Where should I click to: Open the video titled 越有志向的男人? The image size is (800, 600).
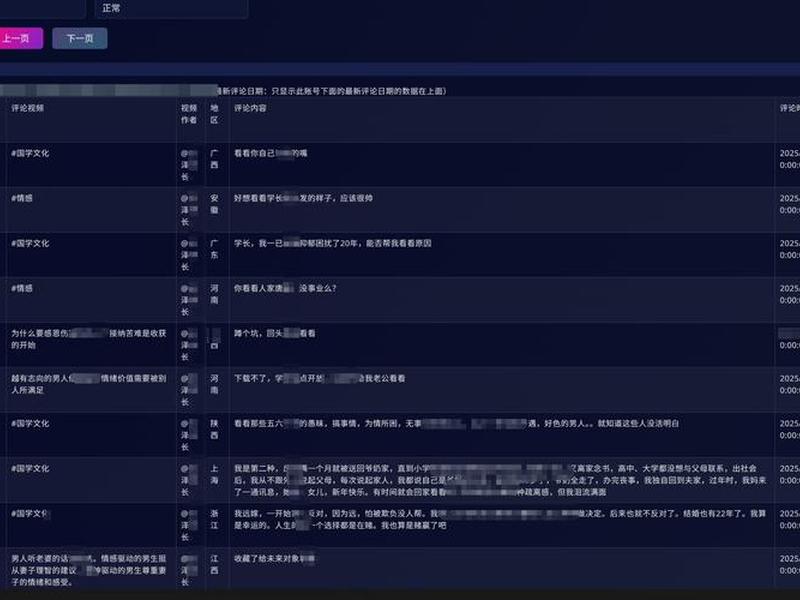pos(89,384)
